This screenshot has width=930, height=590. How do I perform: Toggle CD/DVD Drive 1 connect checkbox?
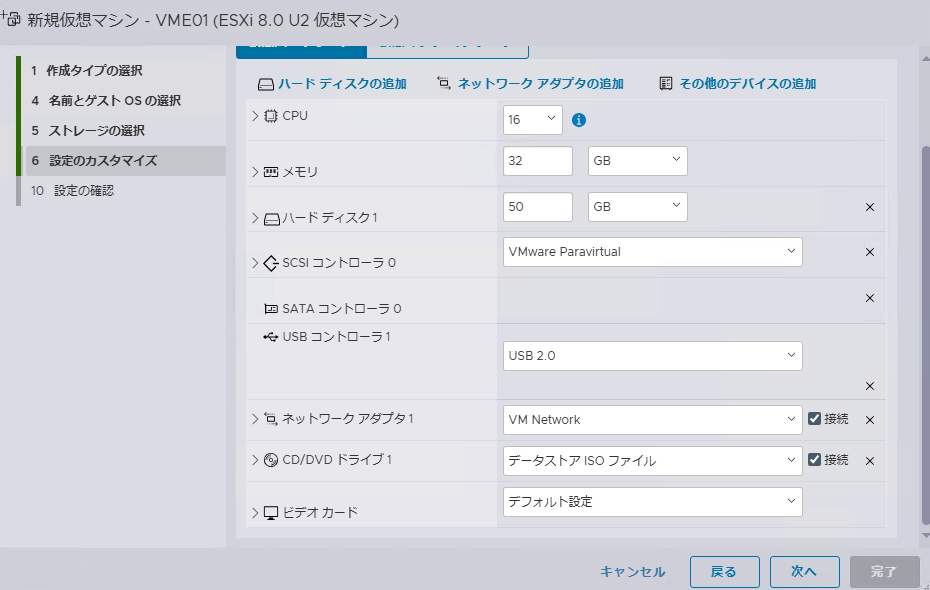point(814,460)
